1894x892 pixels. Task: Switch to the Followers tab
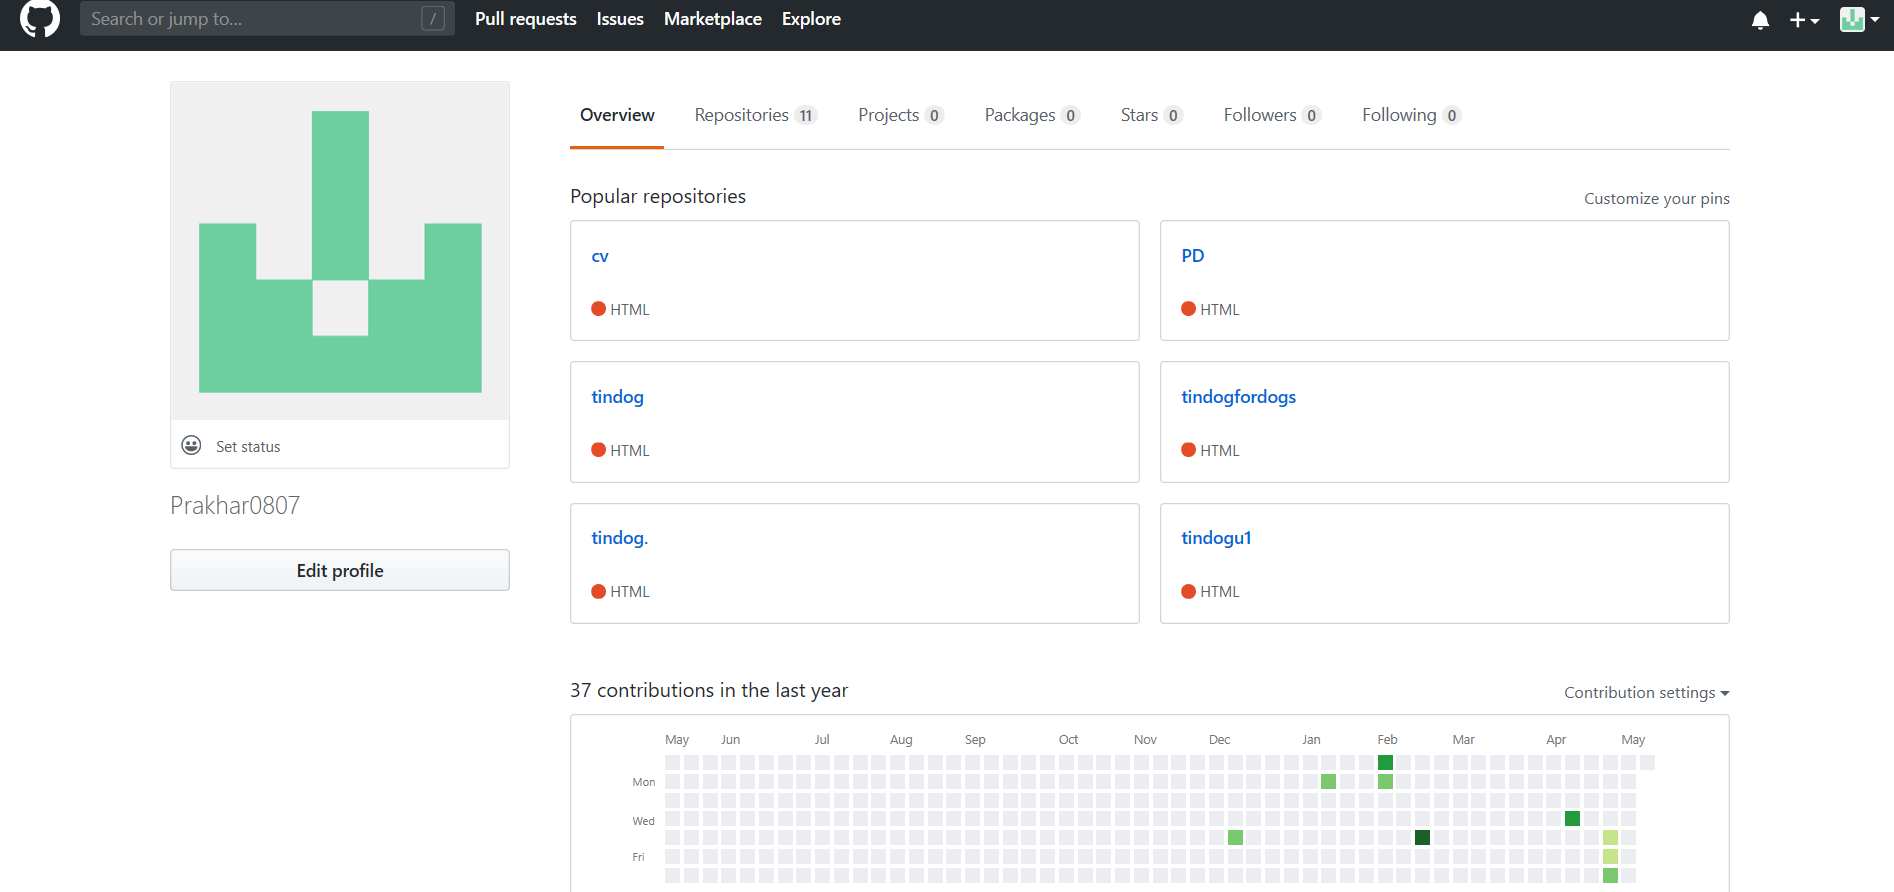pos(1271,115)
